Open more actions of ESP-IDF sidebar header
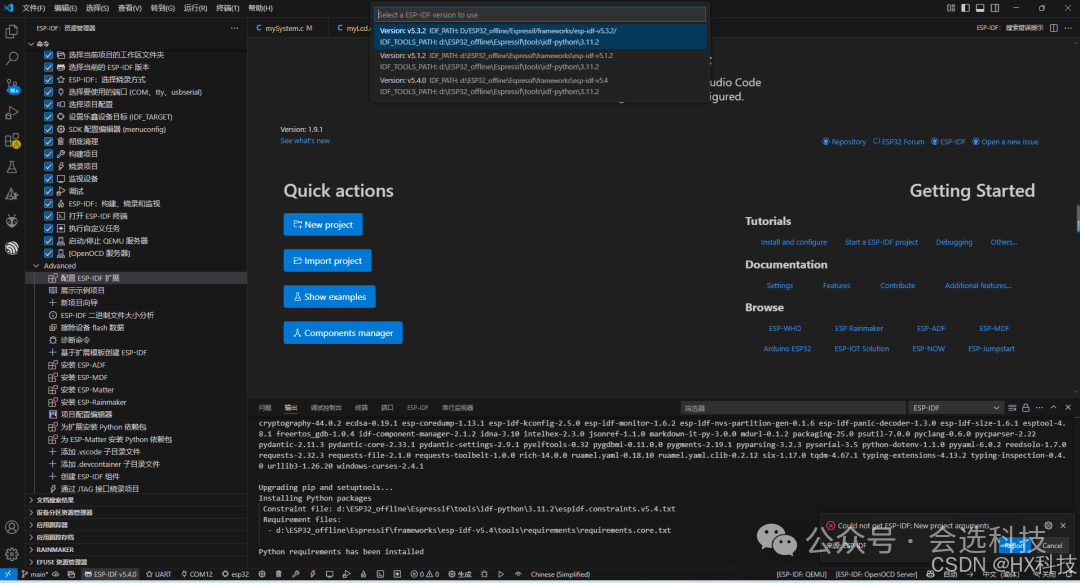The image size is (1080, 583). pos(235,28)
